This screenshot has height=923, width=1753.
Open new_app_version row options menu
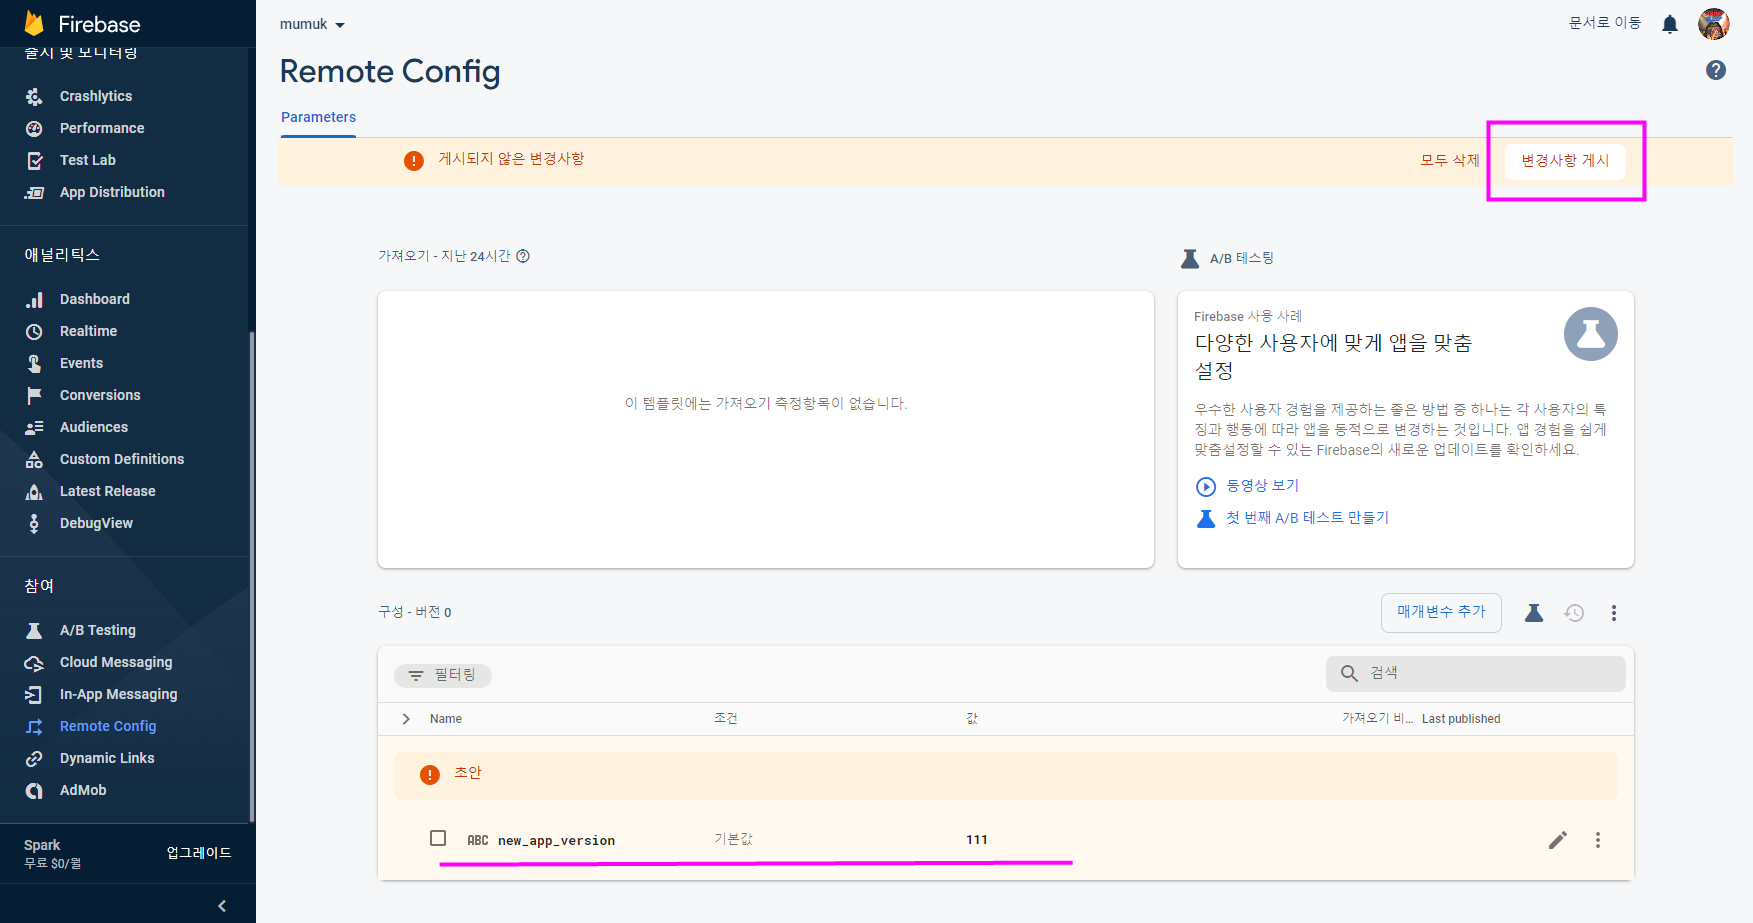tap(1598, 840)
